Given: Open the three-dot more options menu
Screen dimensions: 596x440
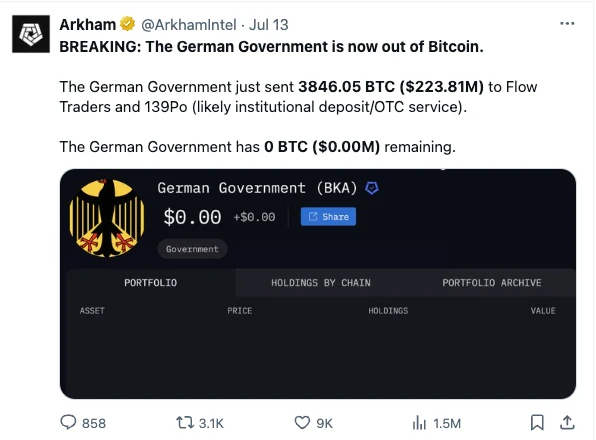Looking at the screenshot, I should click(567, 24).
